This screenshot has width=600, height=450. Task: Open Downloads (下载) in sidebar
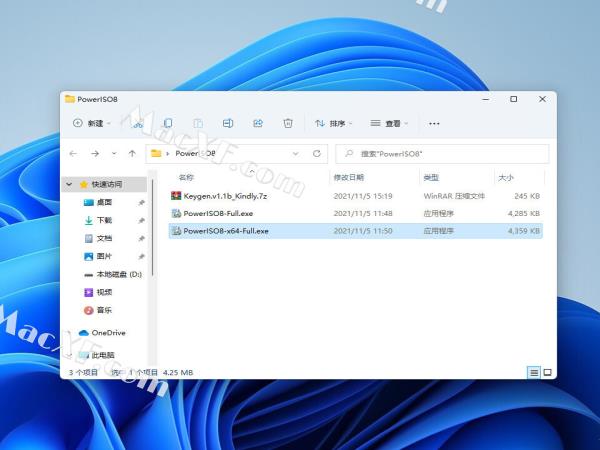pos(104,220)
